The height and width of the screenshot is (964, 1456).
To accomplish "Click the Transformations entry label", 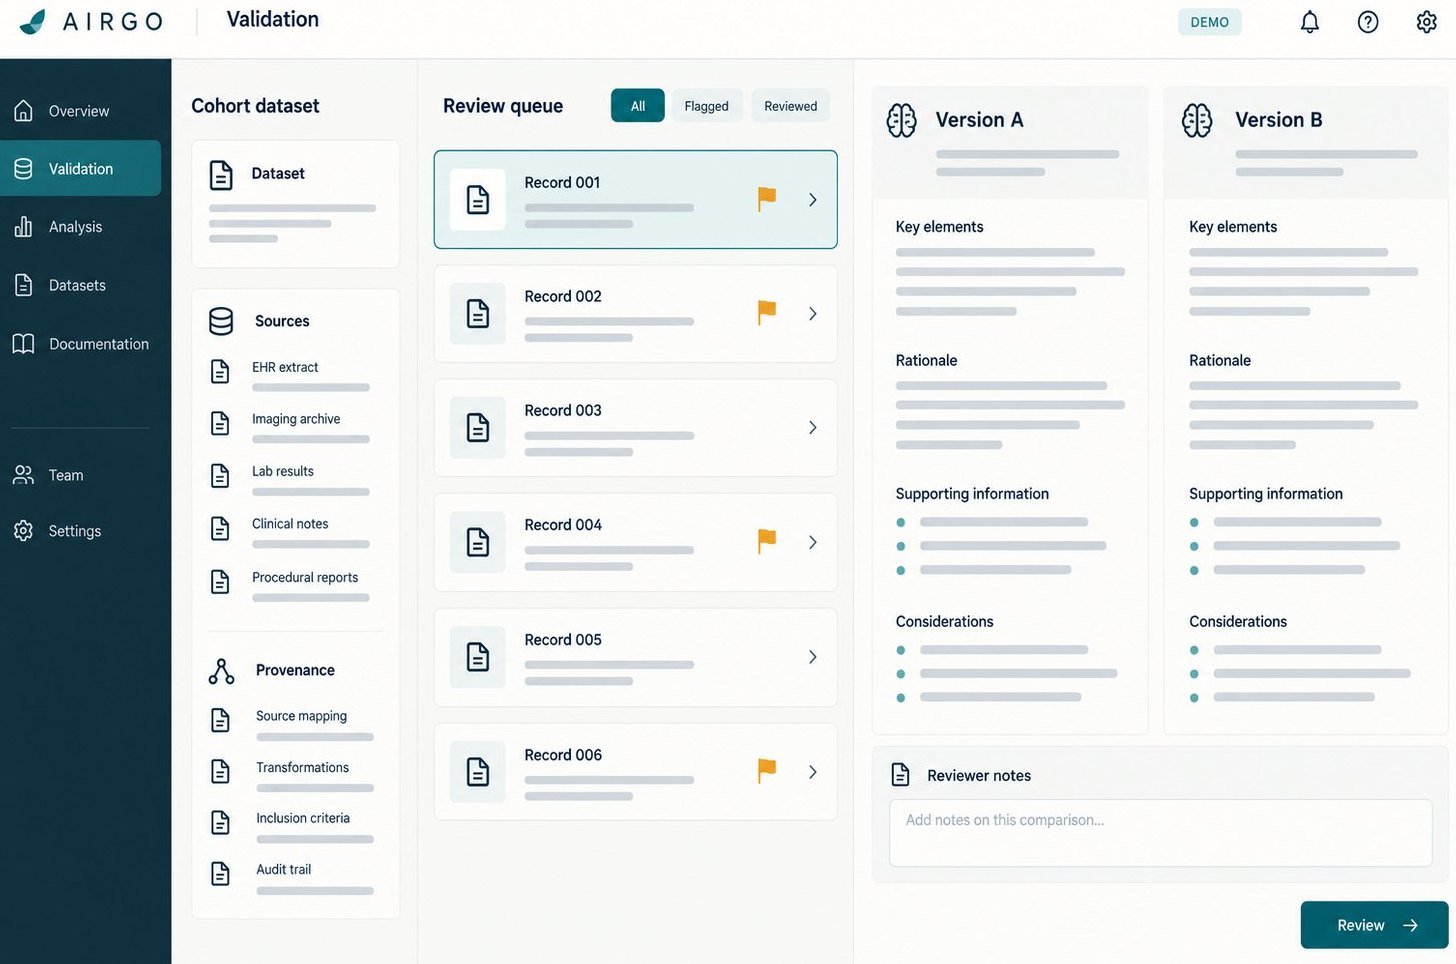I will [302, 767].
